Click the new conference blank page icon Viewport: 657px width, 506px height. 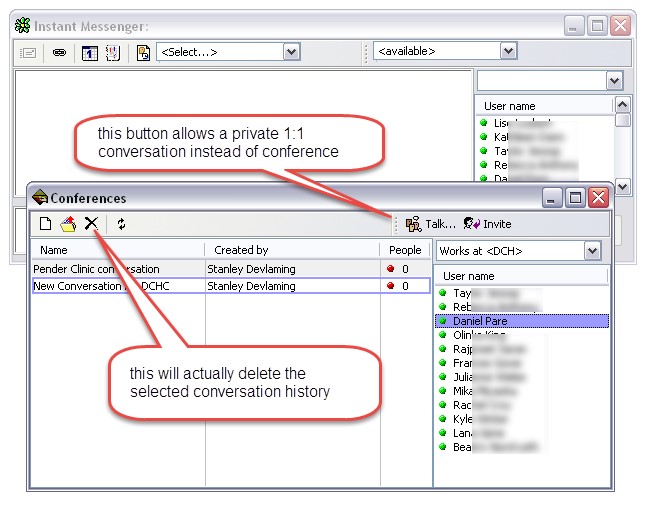point(45,224)
